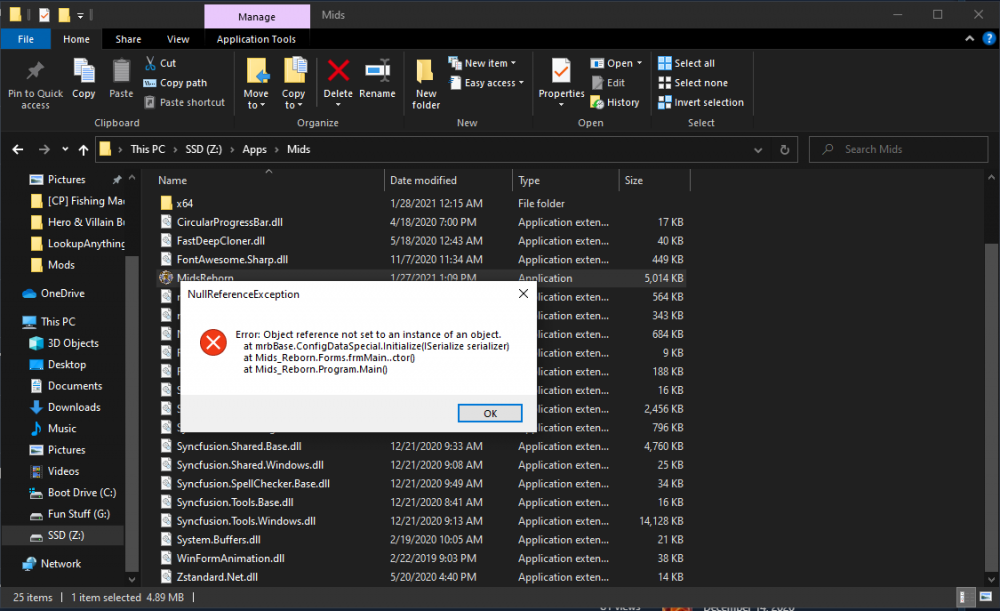Image resolution: width=1000 pixels, height=611 pixels.
Task: Open the Properties checkmark icon
Action: (561, 72)
